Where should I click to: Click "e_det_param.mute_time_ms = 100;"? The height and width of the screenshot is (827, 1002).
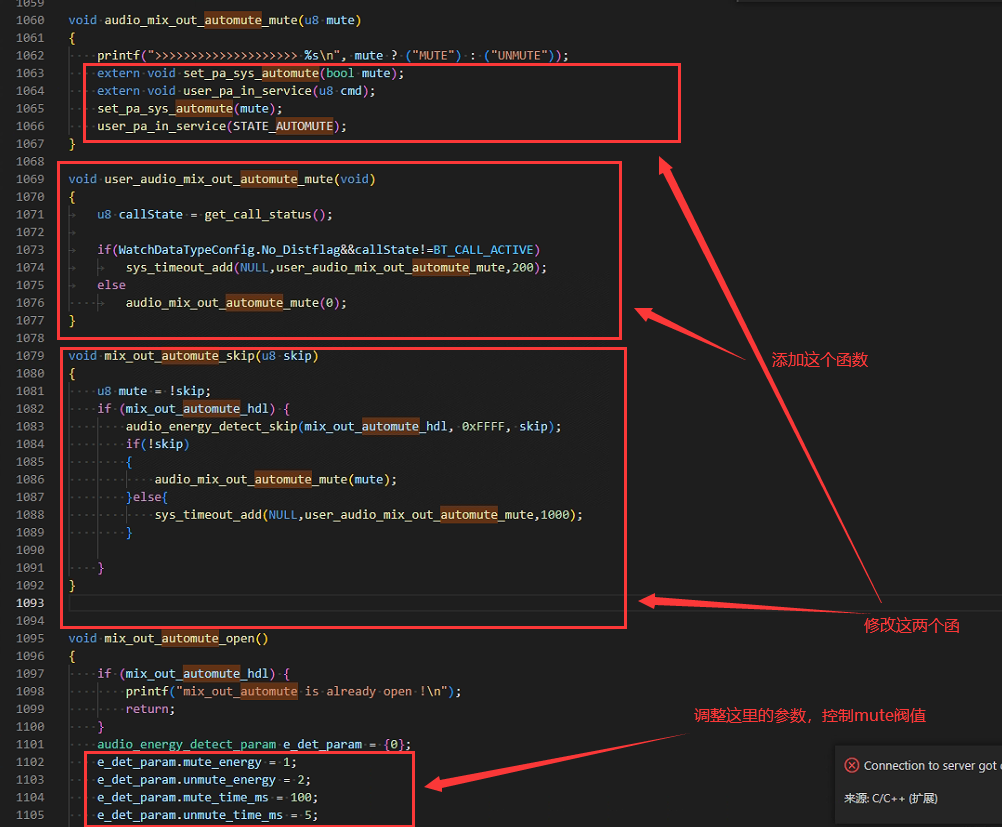[208, 798]
